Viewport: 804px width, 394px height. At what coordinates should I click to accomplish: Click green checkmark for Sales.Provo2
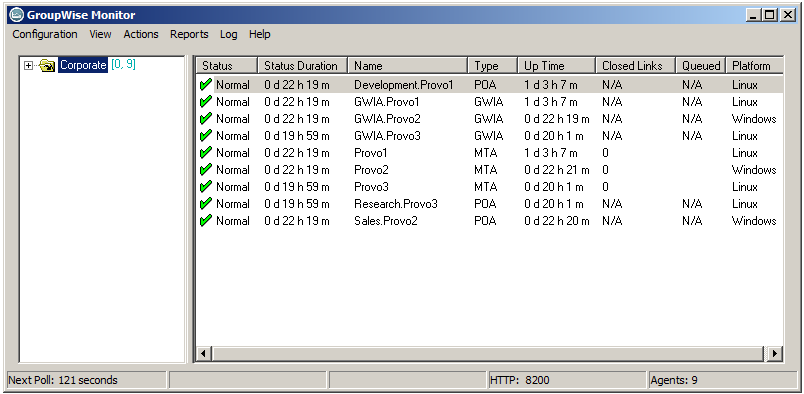pyautogui.click(x=206, y=221)
